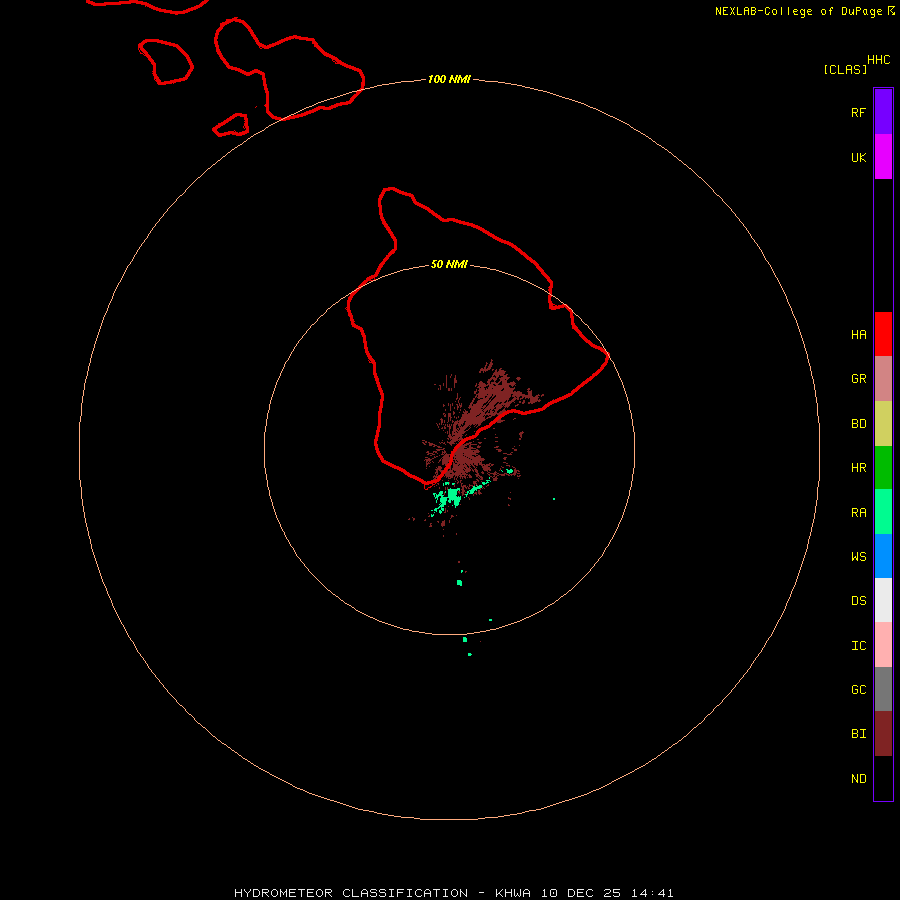
Task: Select the GC gray legend swatch
Action: pyautogui.click(x=883, y=689)
